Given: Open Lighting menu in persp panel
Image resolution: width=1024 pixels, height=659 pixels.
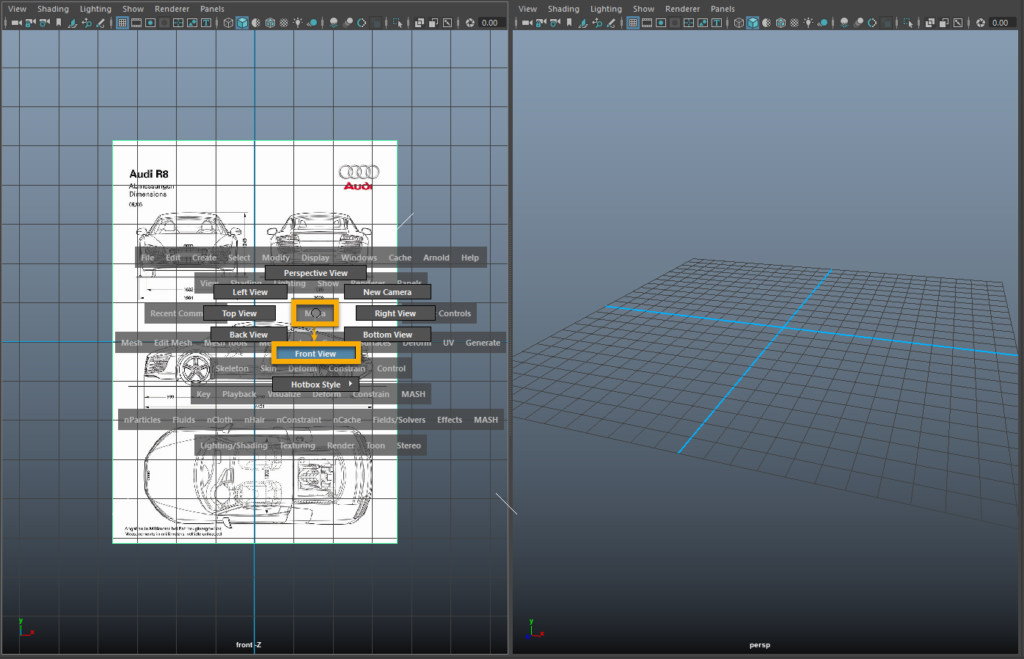Looking at the screenshot, I should (606, 8).
